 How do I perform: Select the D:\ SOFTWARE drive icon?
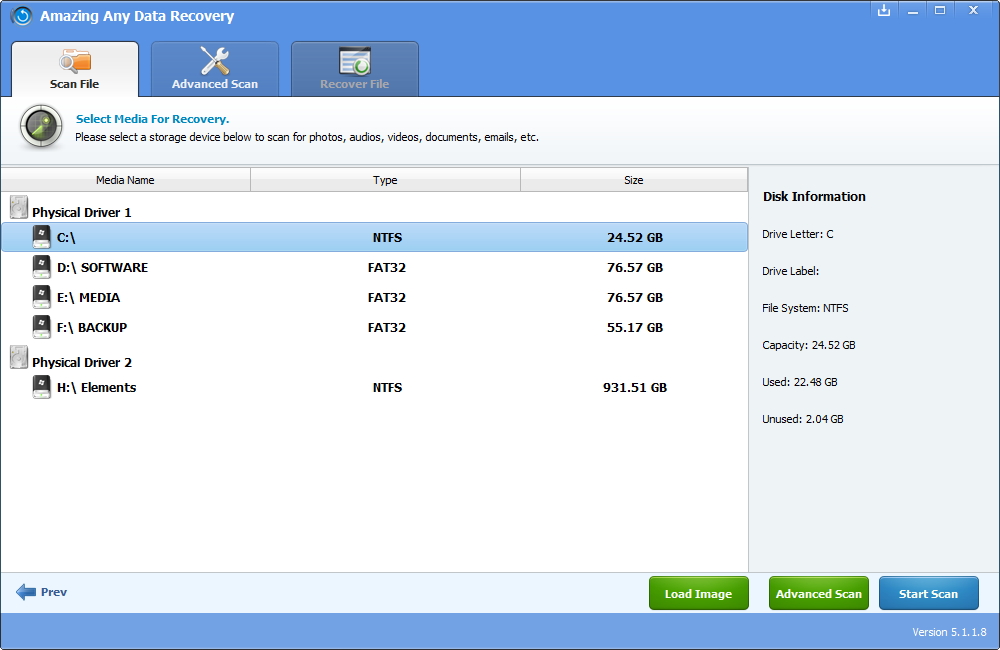point(41,267)
